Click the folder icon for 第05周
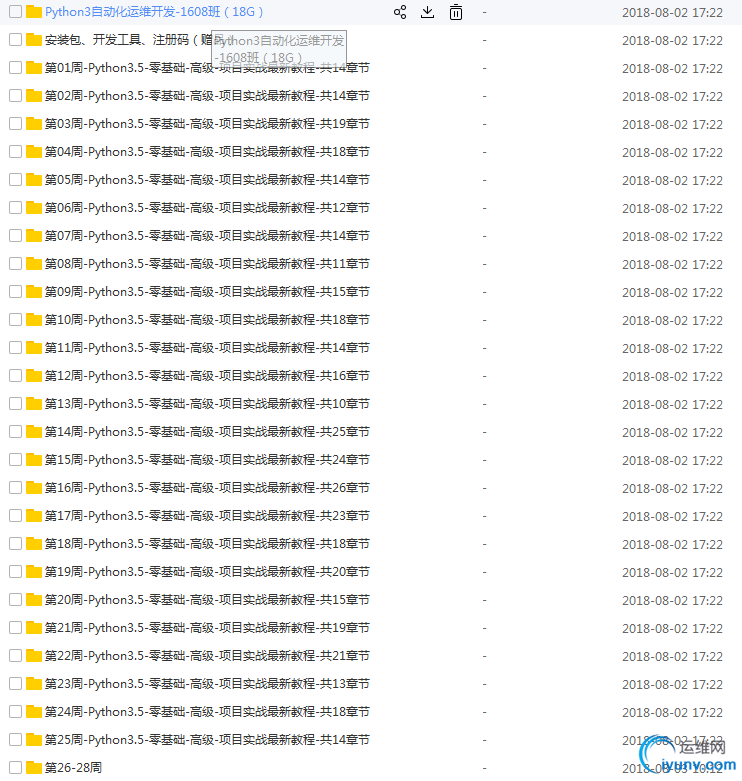This screenshot has width=742, height=781. pyautogui.click(x=34, y=180)
